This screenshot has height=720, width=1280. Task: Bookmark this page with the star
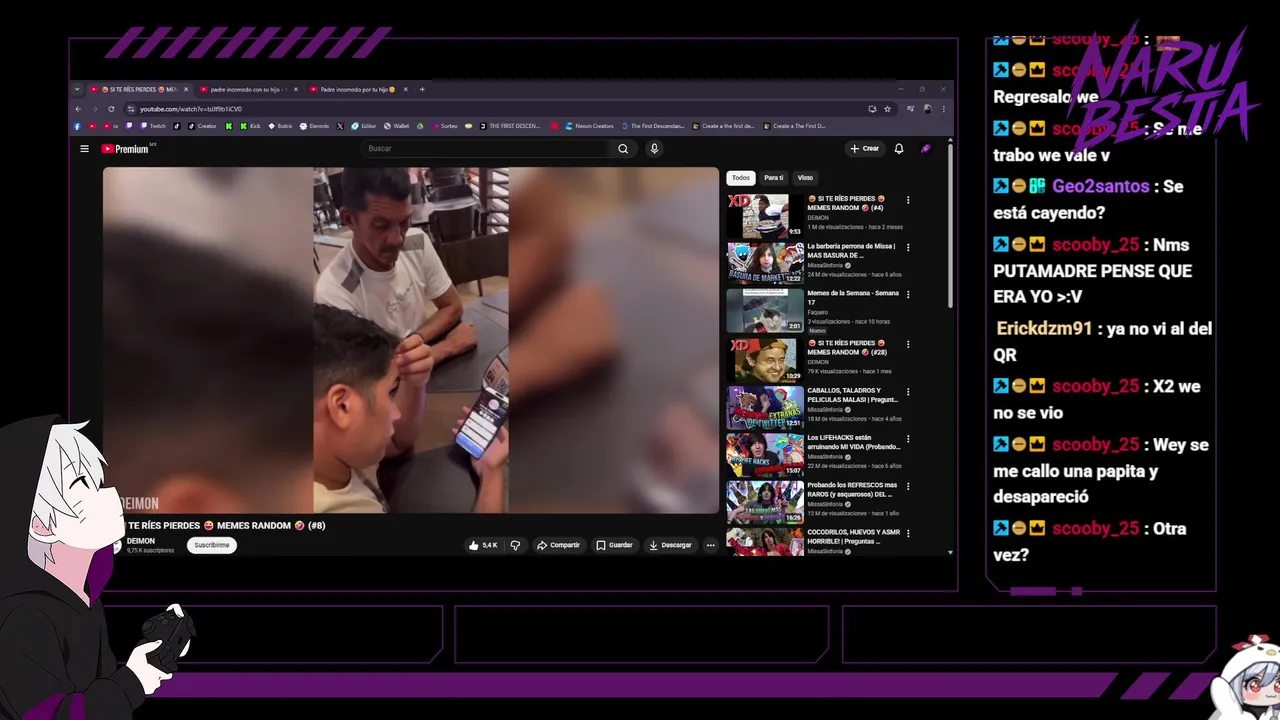coord(887,109)
